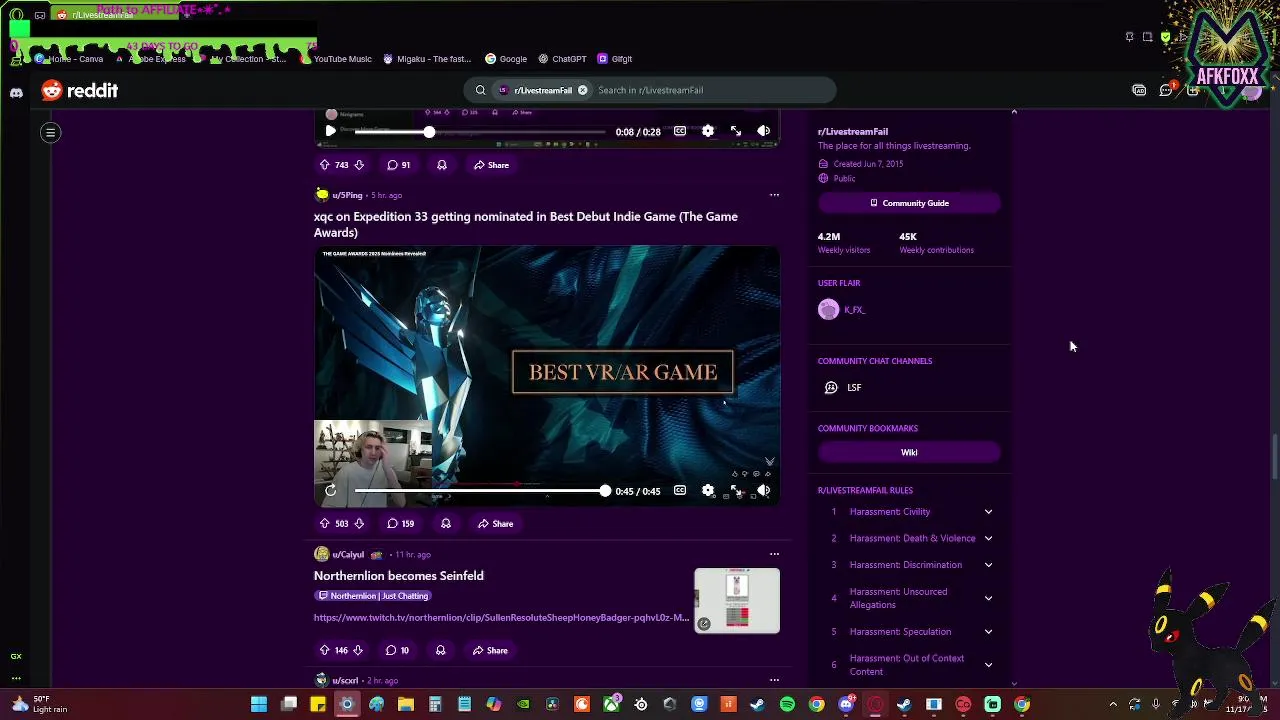1280x720 pixels.
Task: Click the search magnifier icon
Action: (480, 90)
